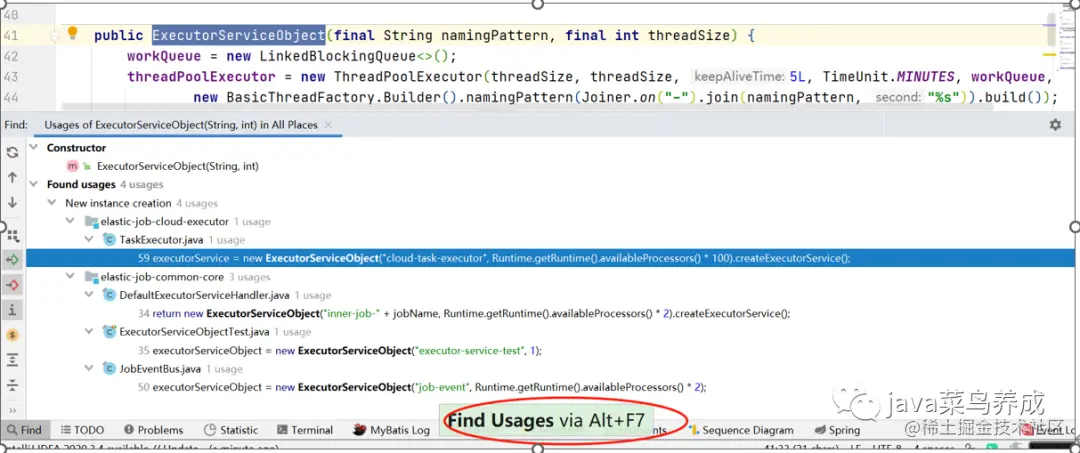The image size is (1080, 453).
Task: Collapse New instance creation group
Action: pos(52,203)
